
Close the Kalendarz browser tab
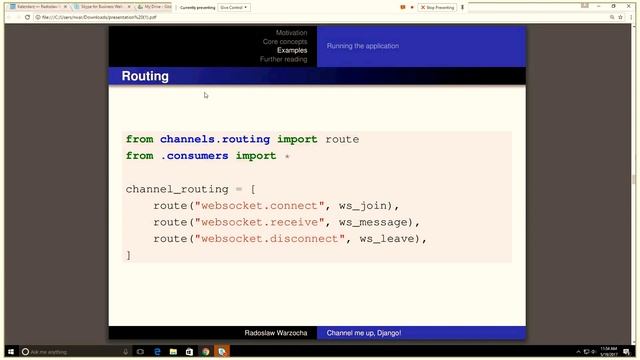pos(65,7)
